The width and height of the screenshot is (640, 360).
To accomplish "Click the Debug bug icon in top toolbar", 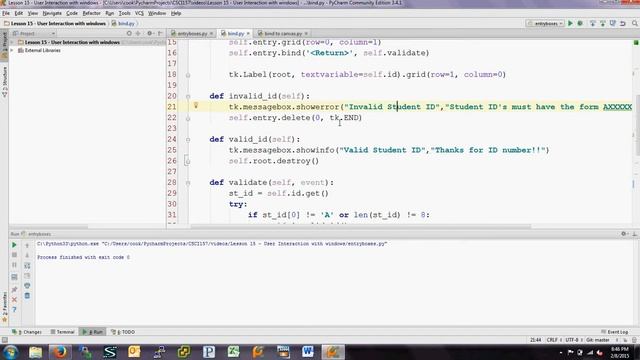I will click(x=580, y=23).
